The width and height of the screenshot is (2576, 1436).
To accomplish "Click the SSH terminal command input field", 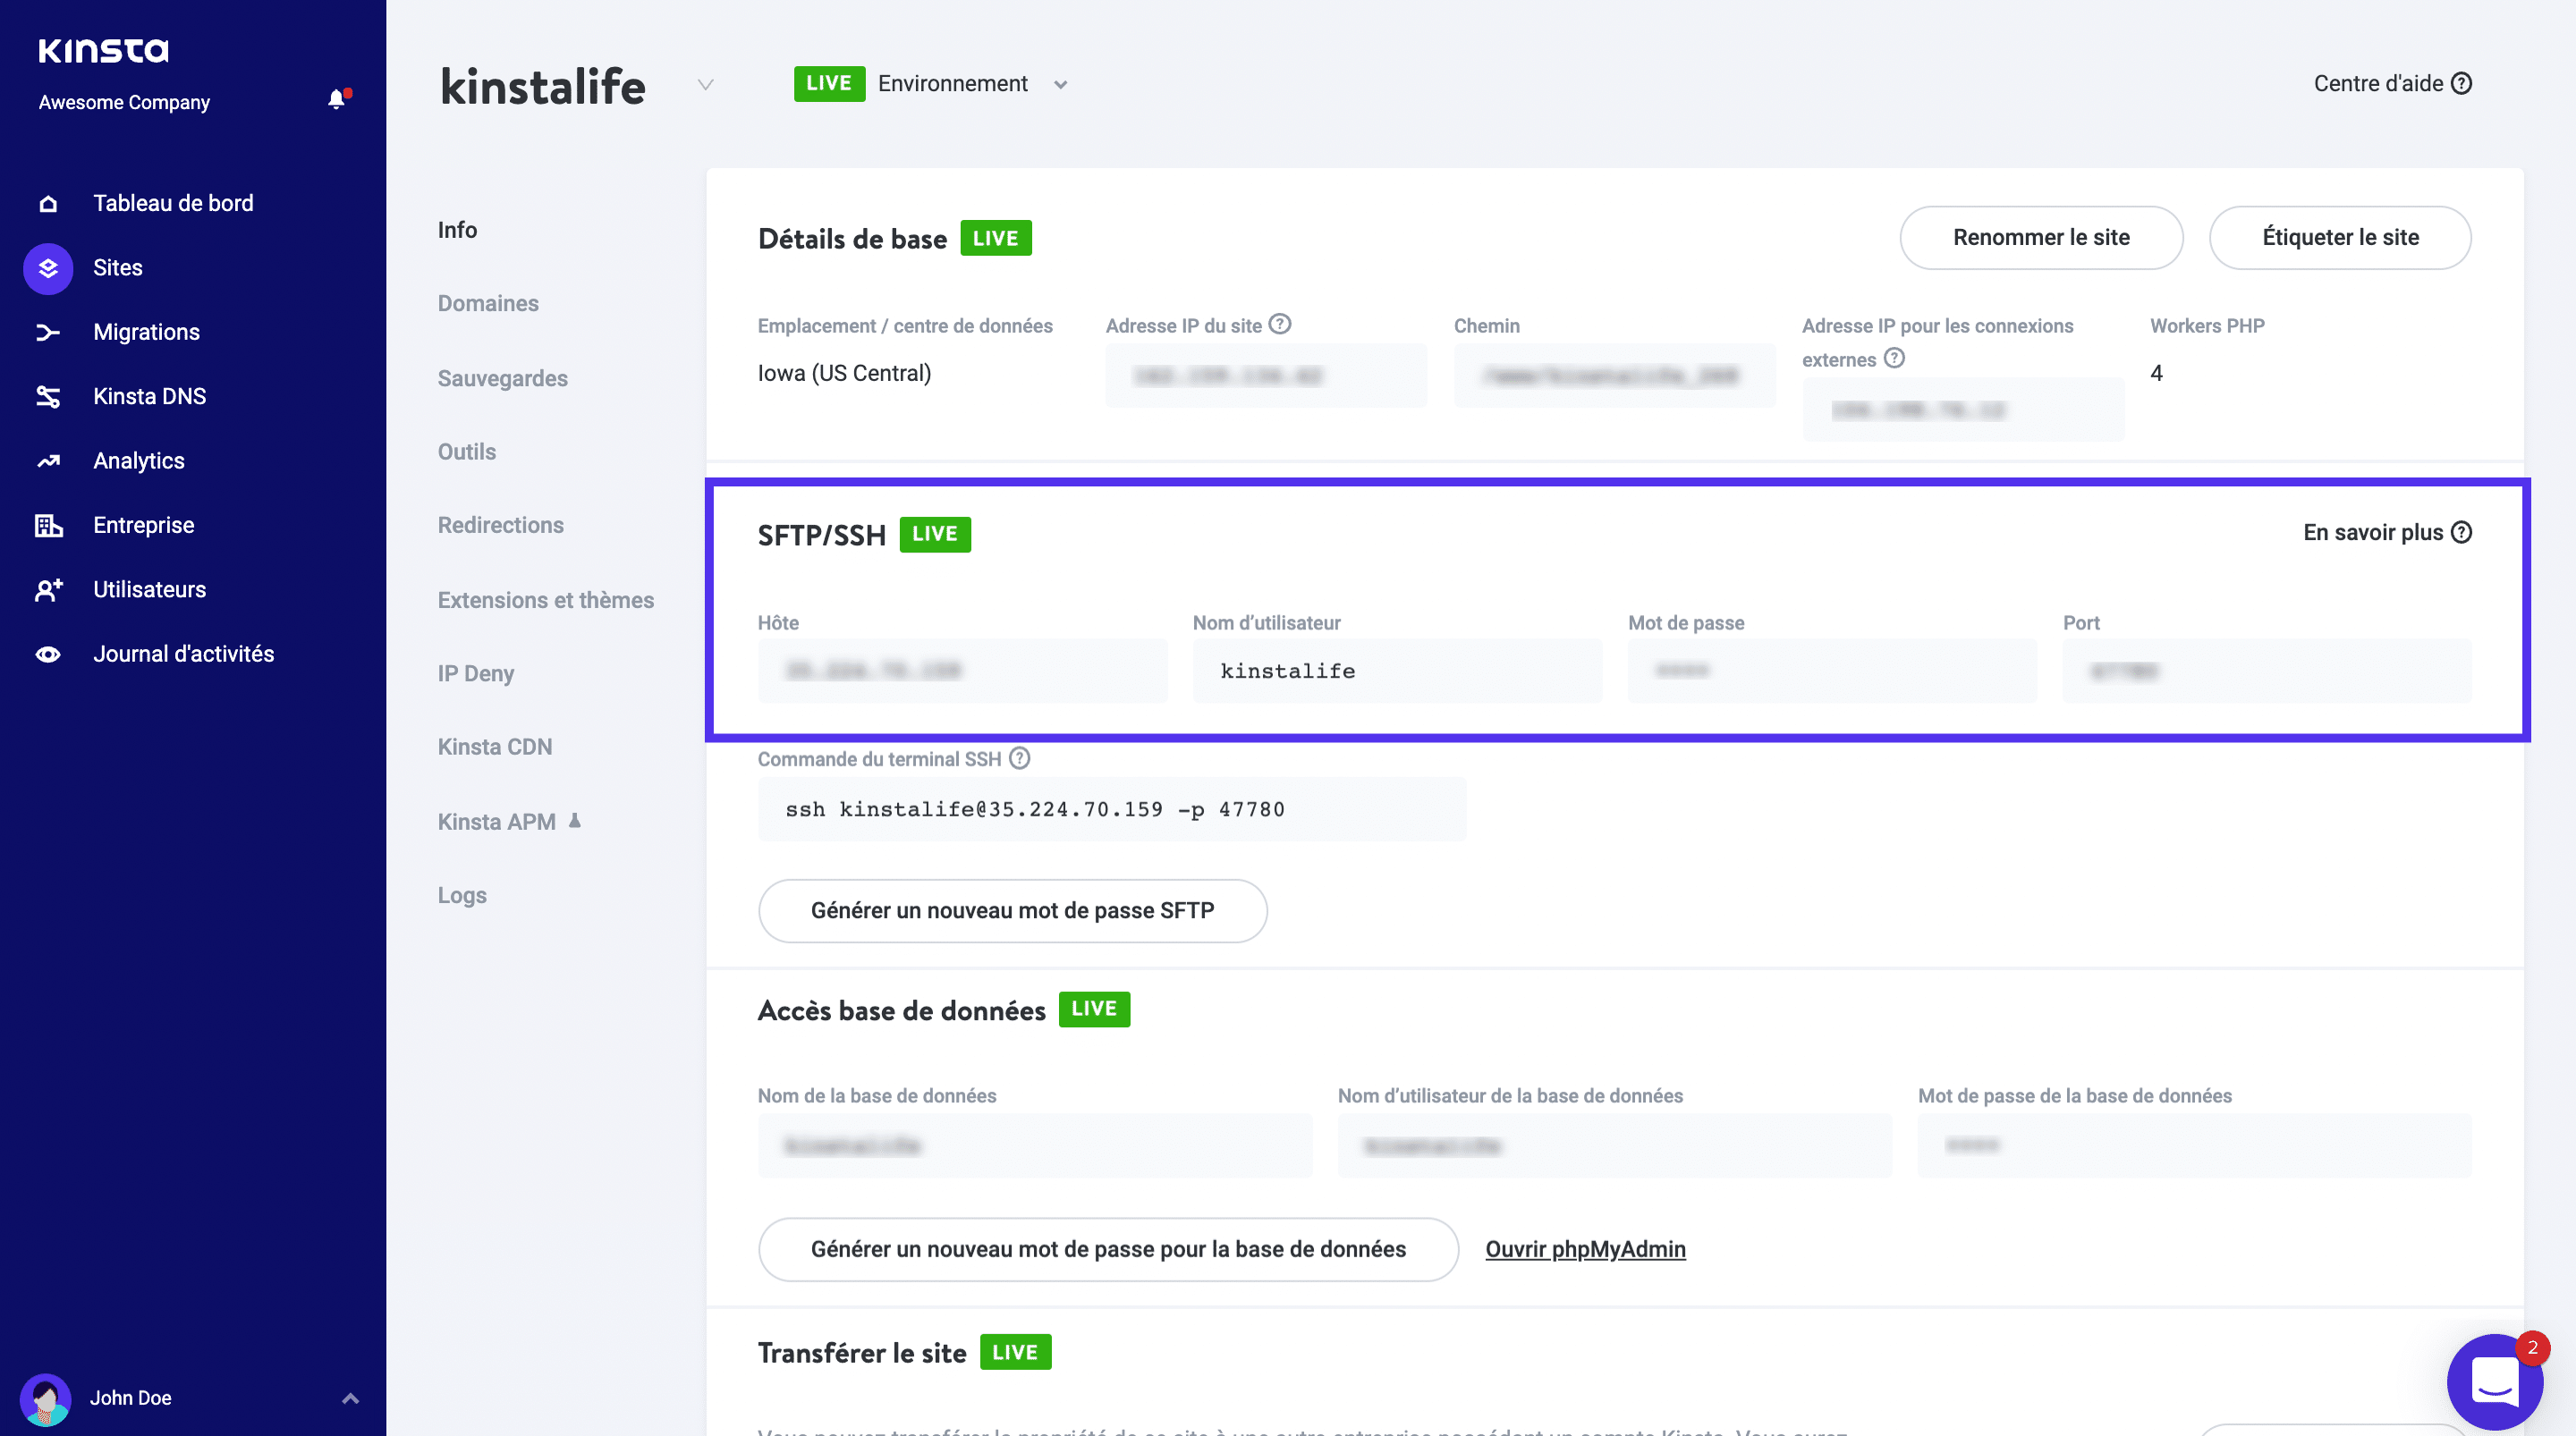I will click(1112, 810).
